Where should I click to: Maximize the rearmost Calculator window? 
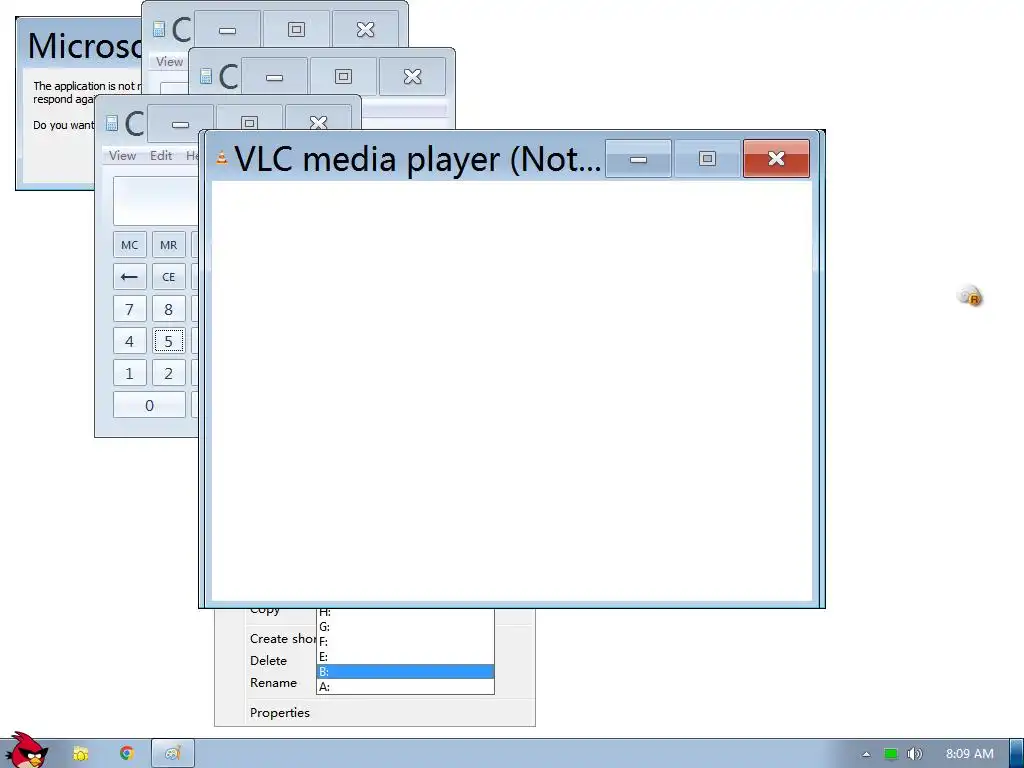(296, 29)
